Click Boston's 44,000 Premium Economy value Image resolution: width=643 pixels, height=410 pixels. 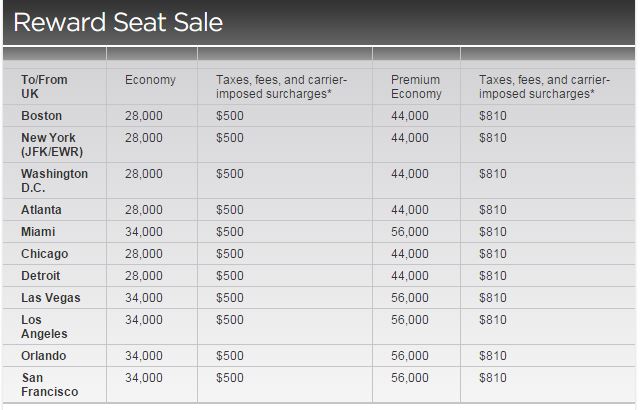[x=410, y=116]
